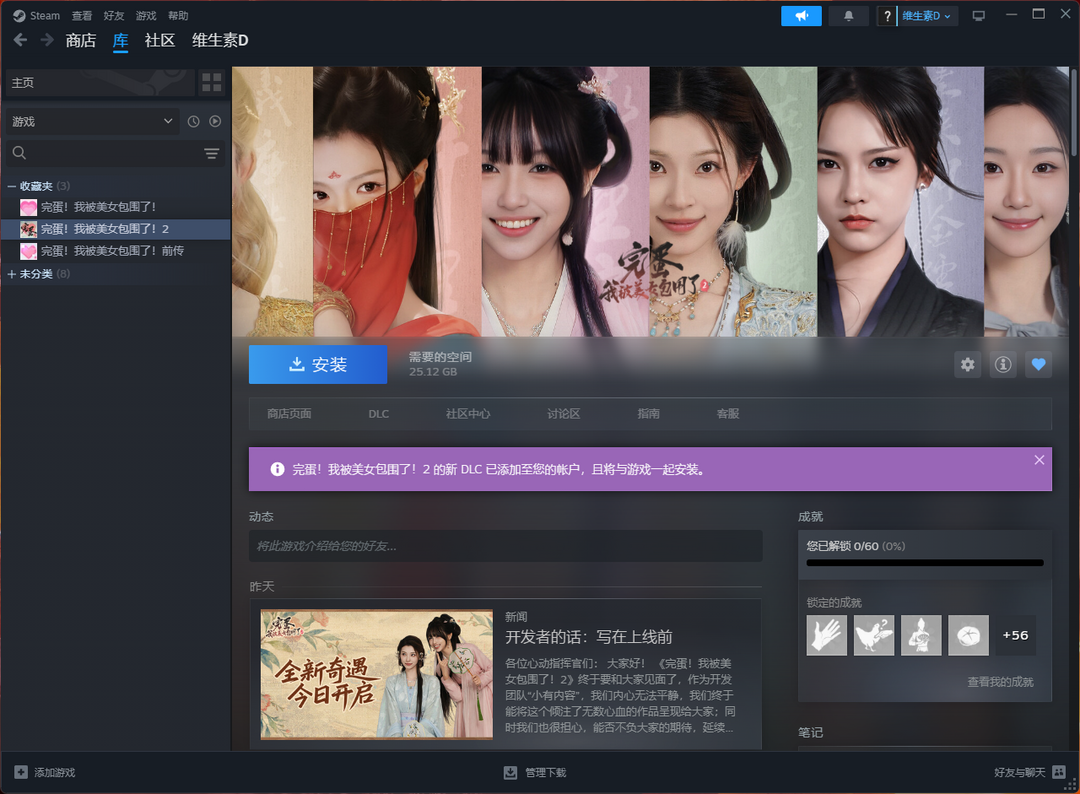Click the 查看我的成就 link
This screenshot has width=1080, height=794.
tap(1000, 682)
